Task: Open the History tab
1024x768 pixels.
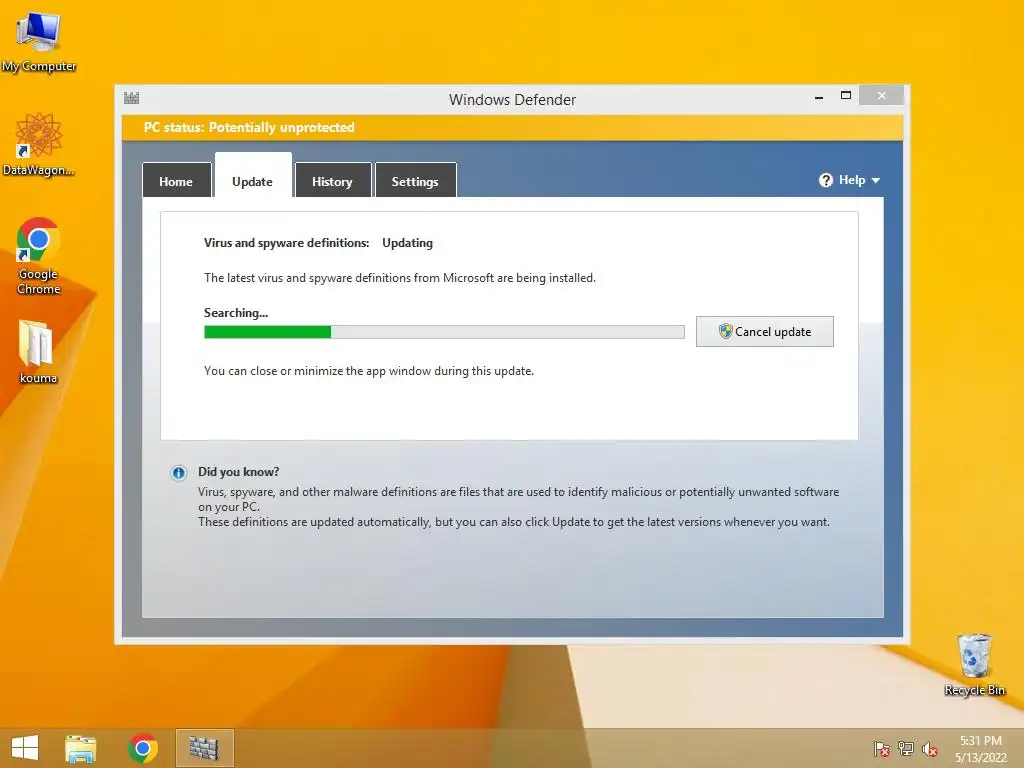Action: click(332, 180)
